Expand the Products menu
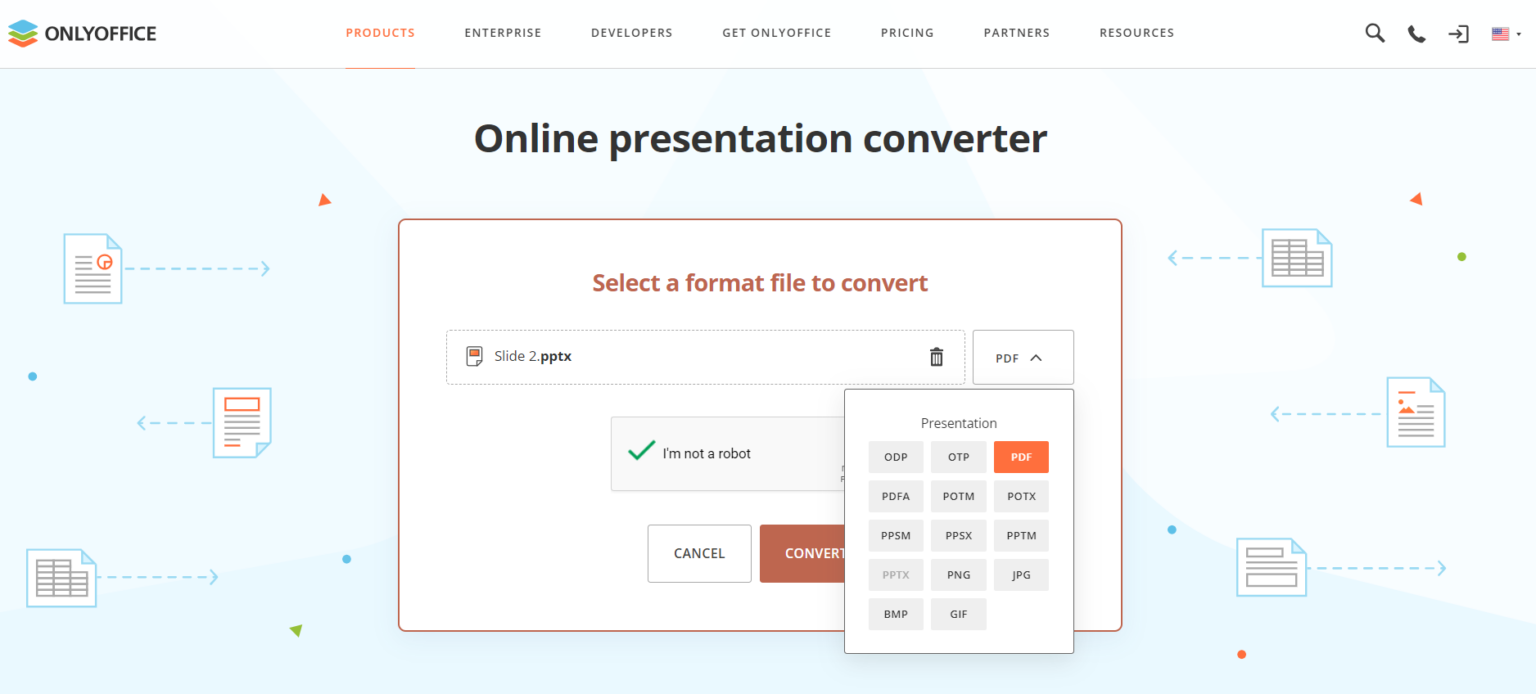This screenshot has width=1536, height=694. pos(380,32)
